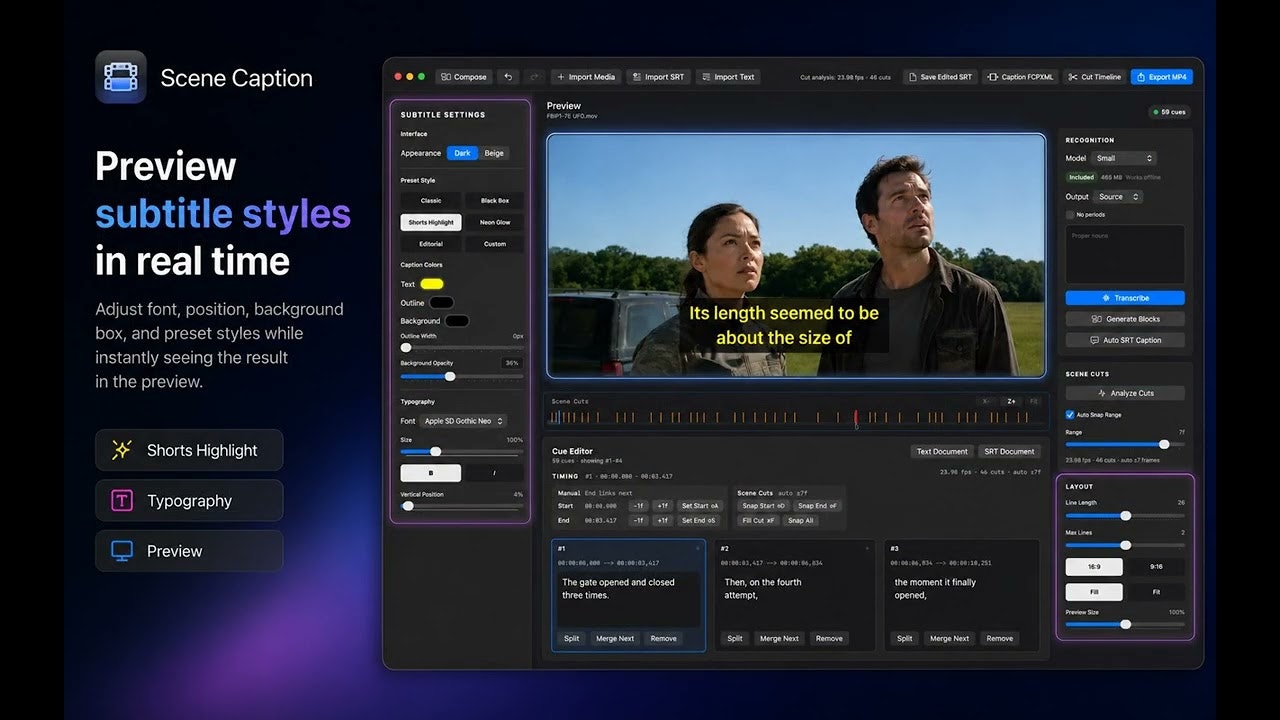The width and height of the screenshot is (1280, 720).
Task: Choose the Neon Glow preset style
Action: pyautogui.click(x=494, y=222)
